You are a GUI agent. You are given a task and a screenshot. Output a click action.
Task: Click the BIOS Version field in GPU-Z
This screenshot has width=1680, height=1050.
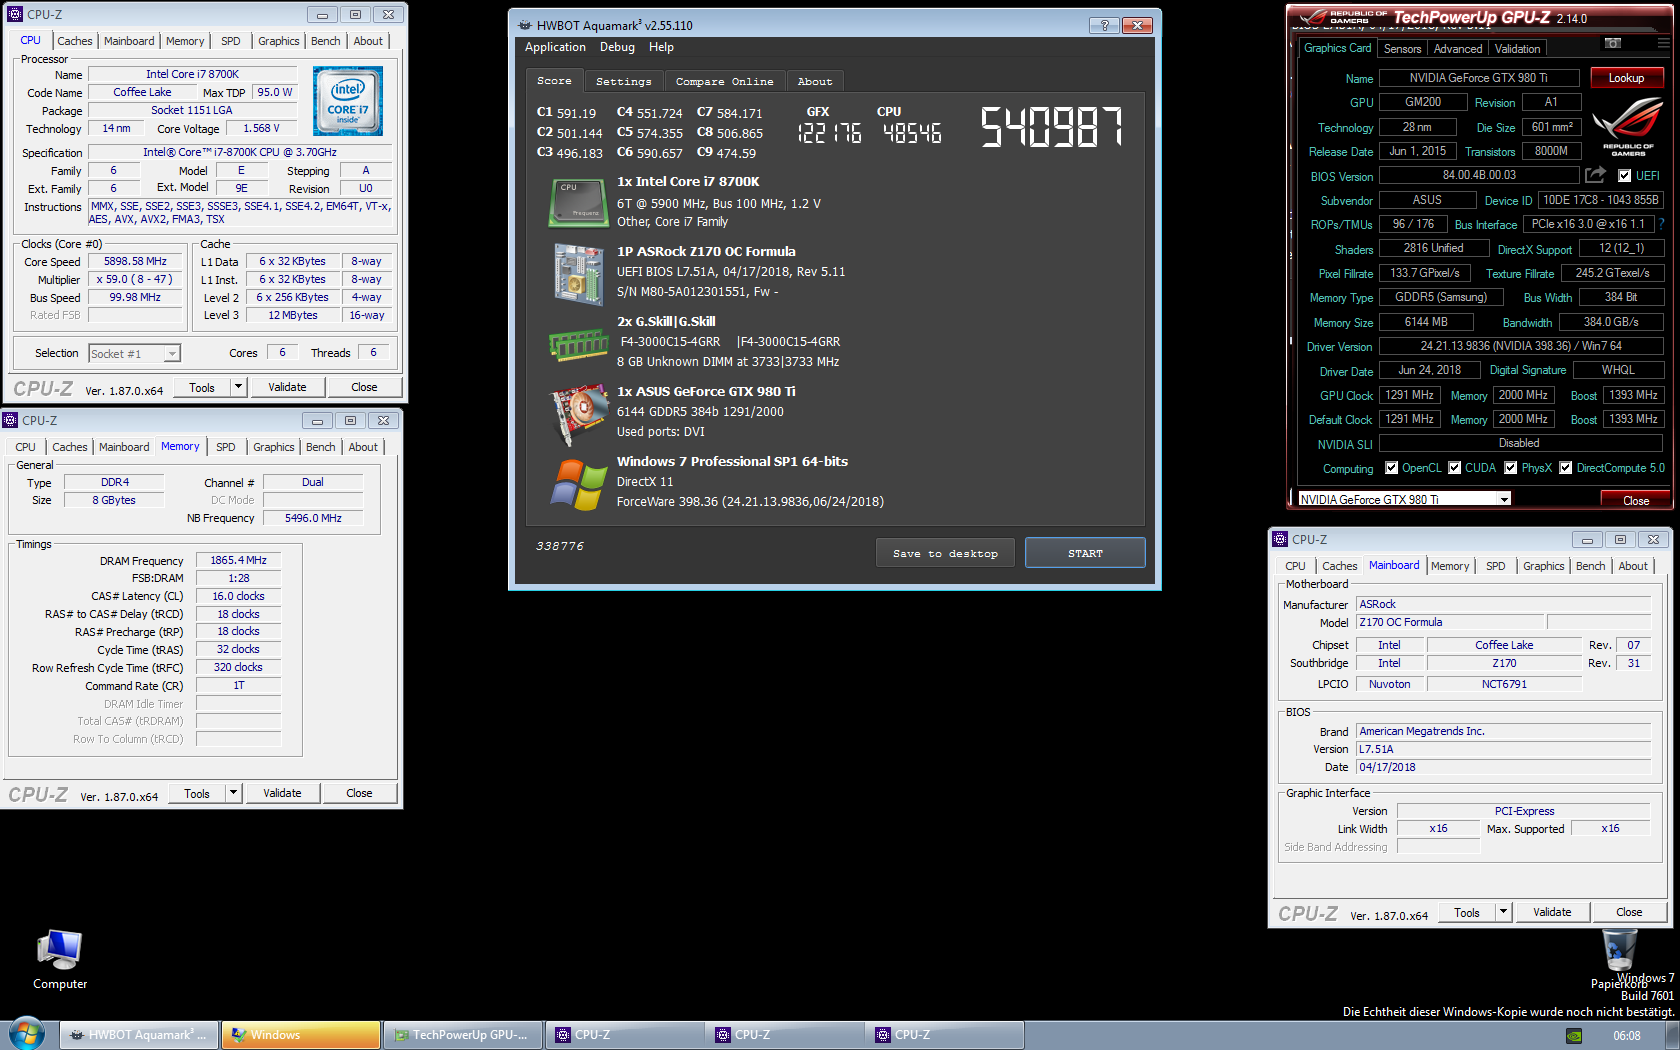click(x=1479, y=175)
